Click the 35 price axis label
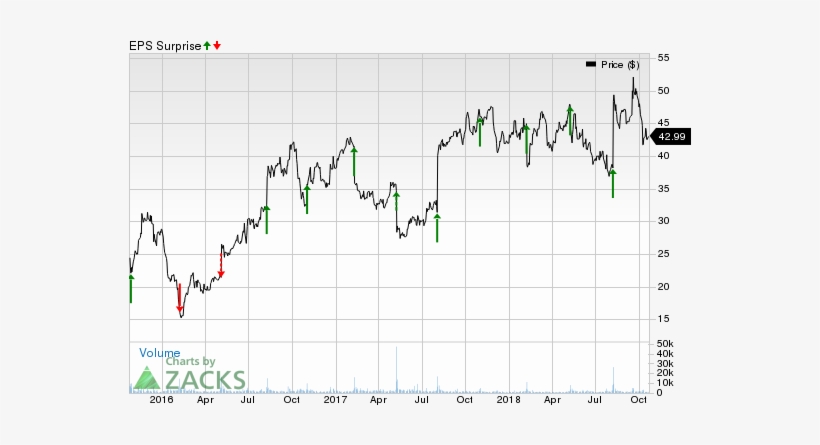The width and height of the screenshot is (820, 445). pyautogui.click(x=664, y=189)
